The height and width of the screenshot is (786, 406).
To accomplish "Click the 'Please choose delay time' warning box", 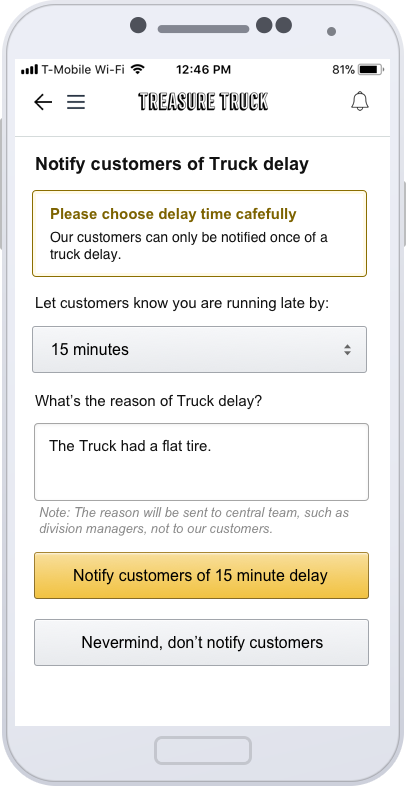I will [199, 233].
